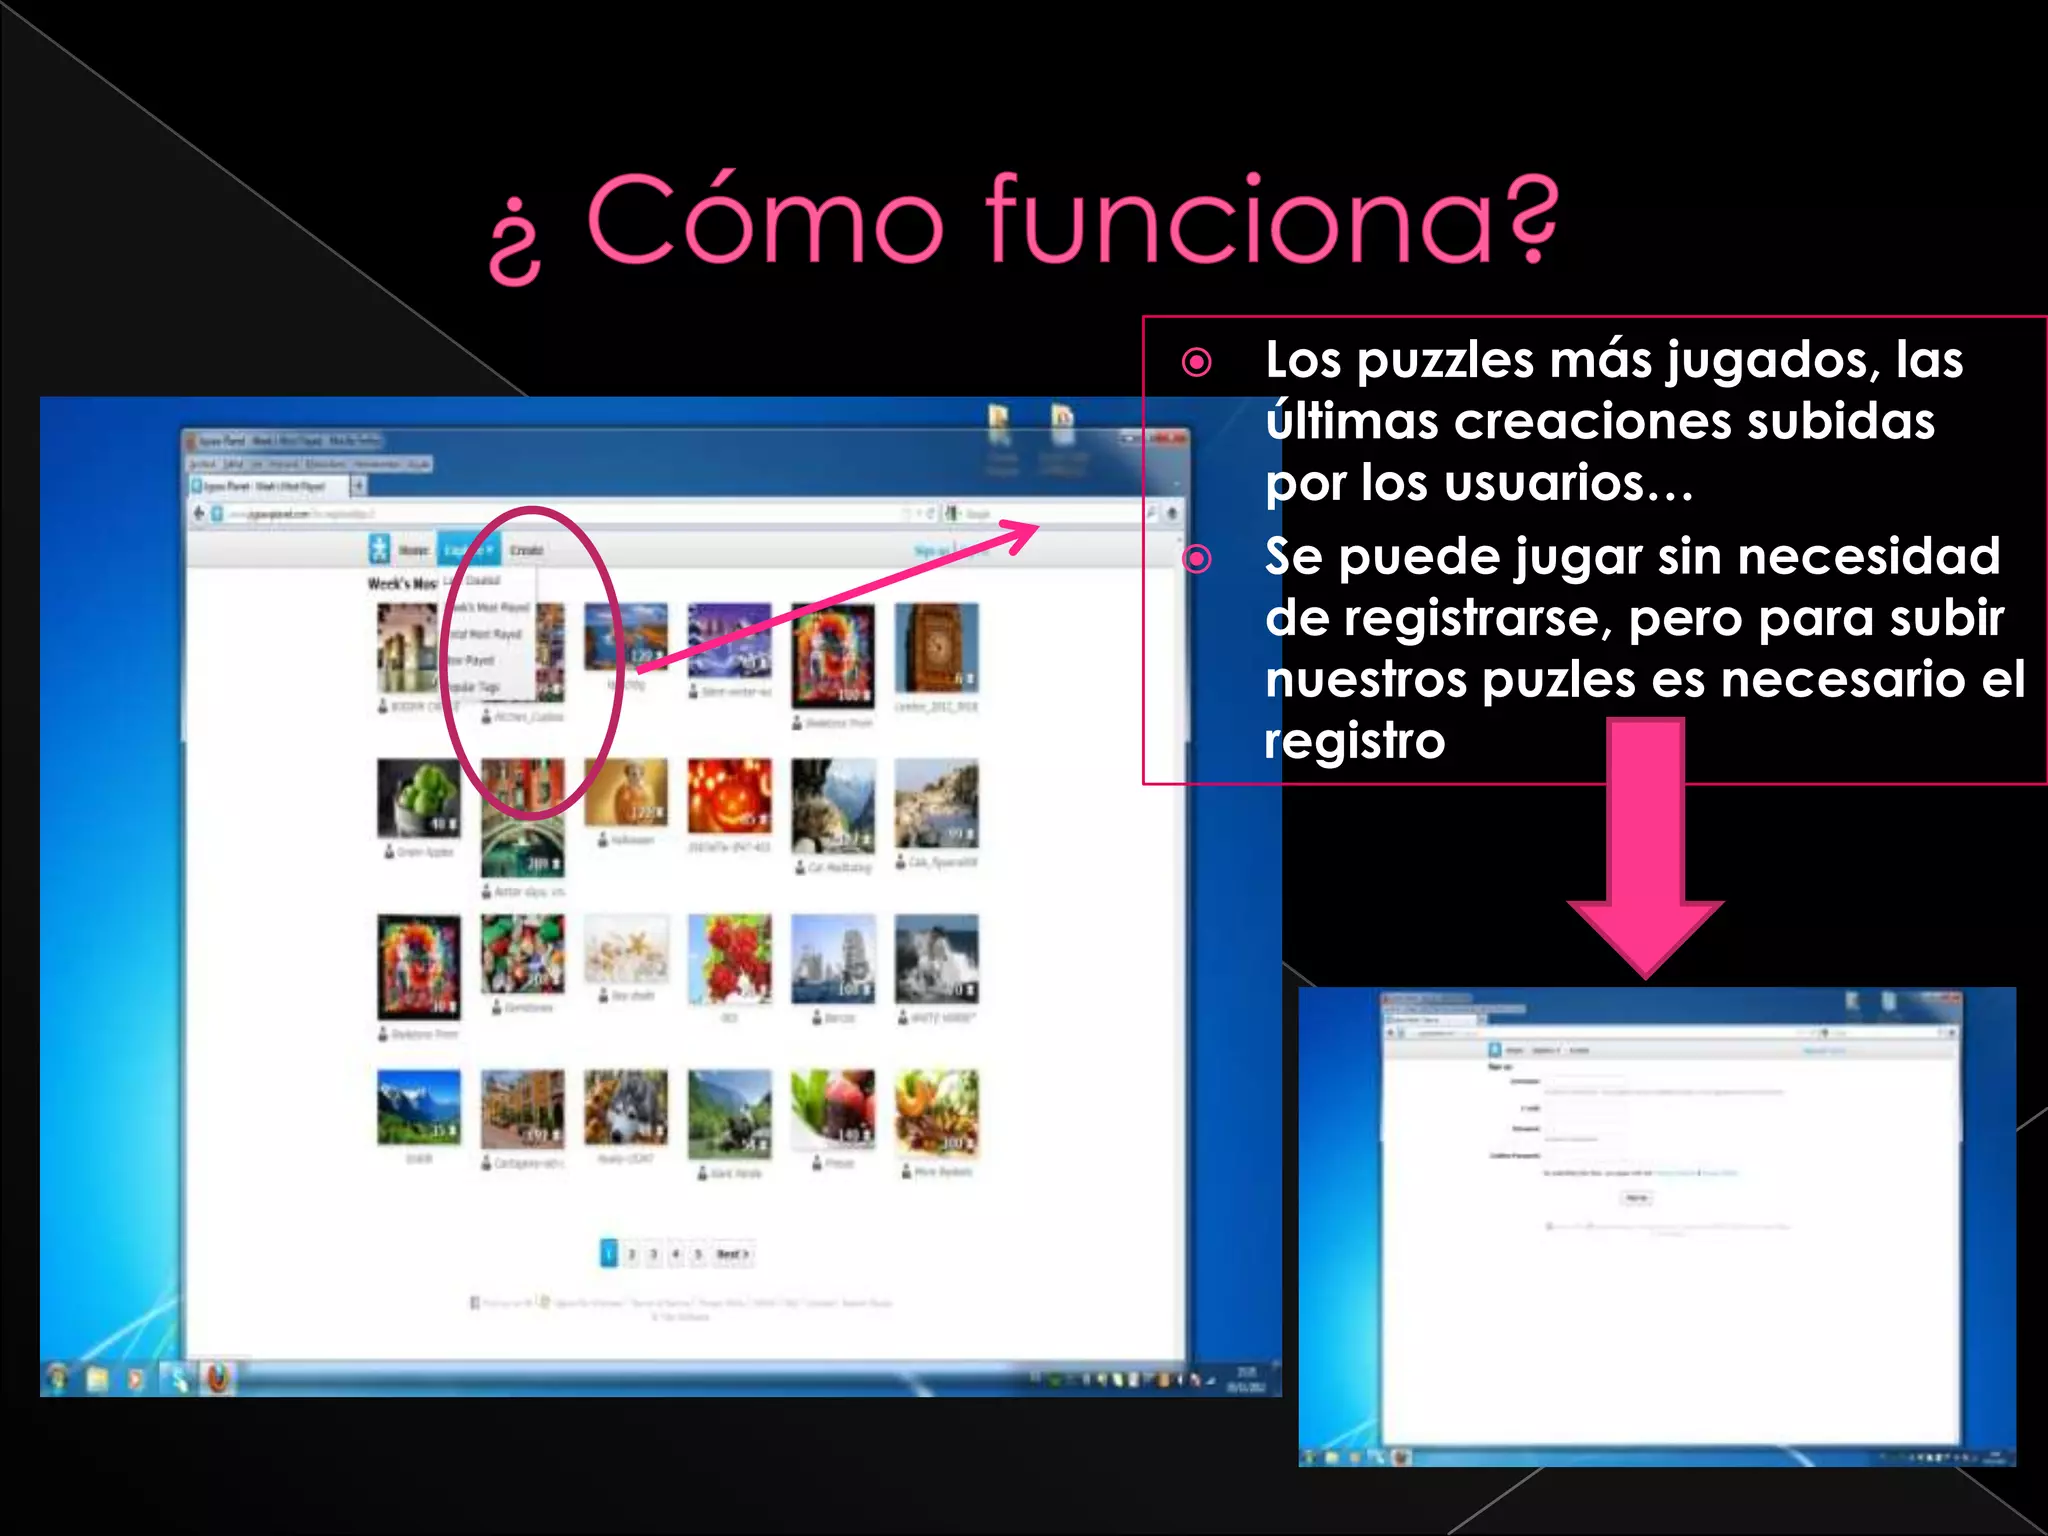This screenshot has height=1536, width=2048.
Task: Go to page 5 in the pagination
Action: (x=698, y=1254)
